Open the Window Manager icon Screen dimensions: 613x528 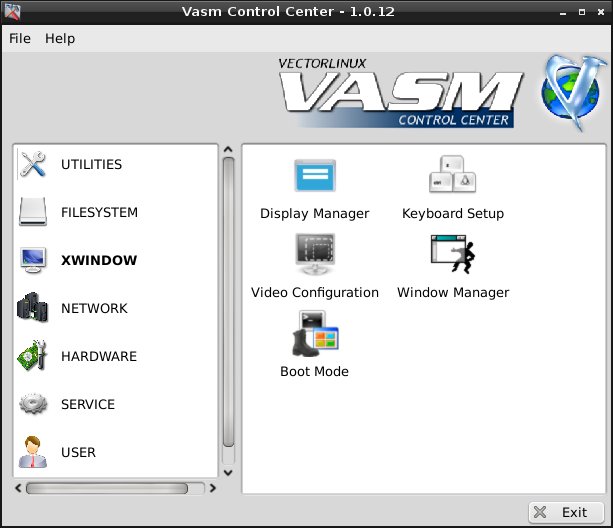tap(452, 255)
